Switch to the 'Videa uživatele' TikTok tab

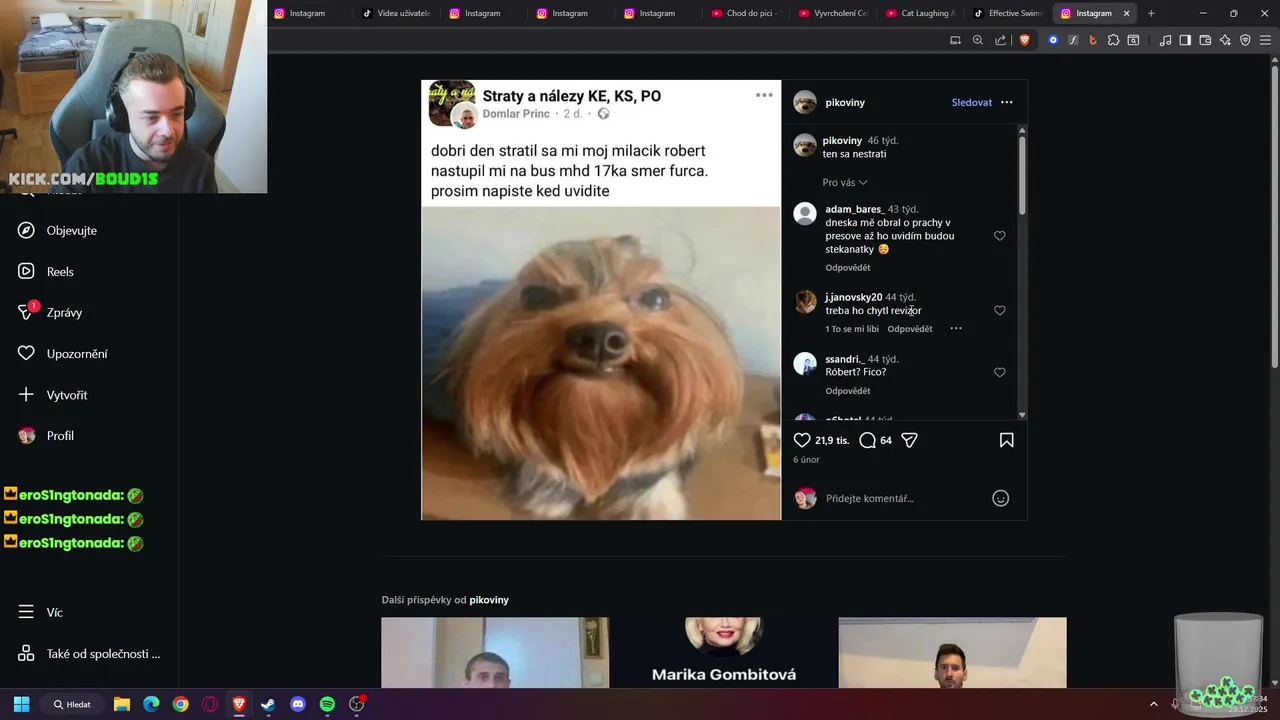396,13
